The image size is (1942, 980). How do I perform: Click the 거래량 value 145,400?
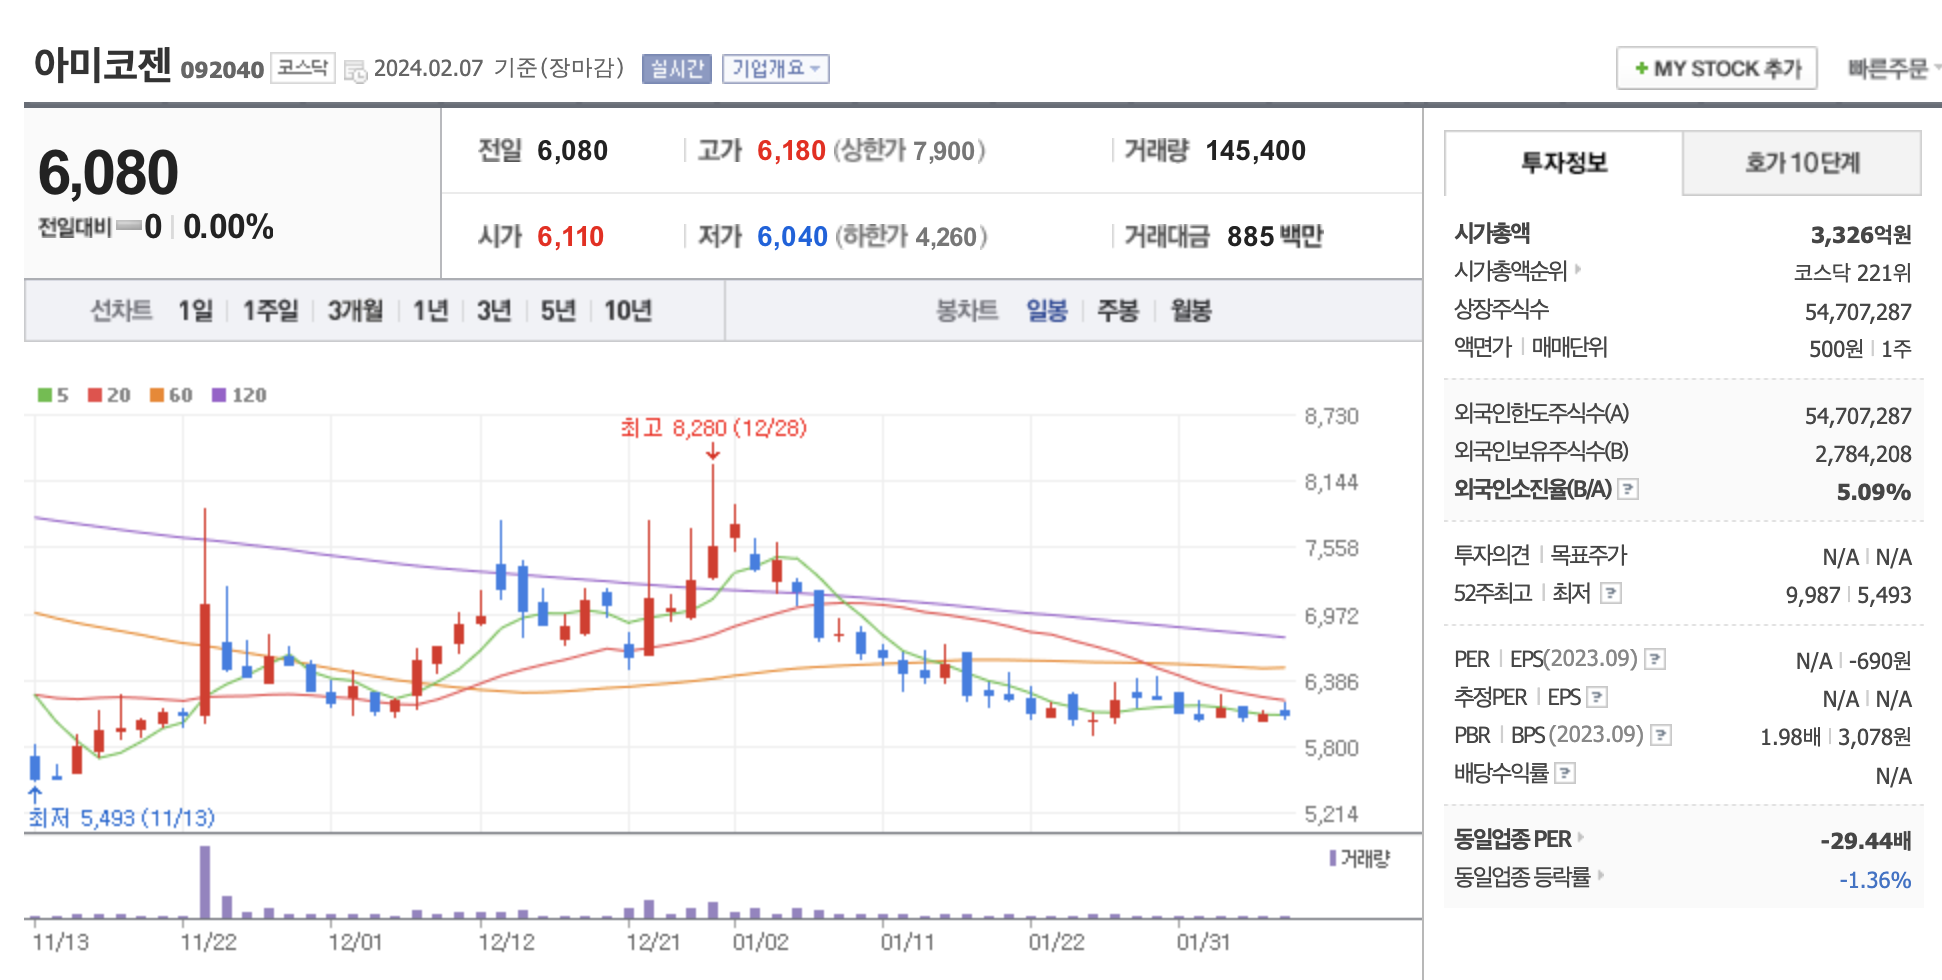click(1256, 151)
